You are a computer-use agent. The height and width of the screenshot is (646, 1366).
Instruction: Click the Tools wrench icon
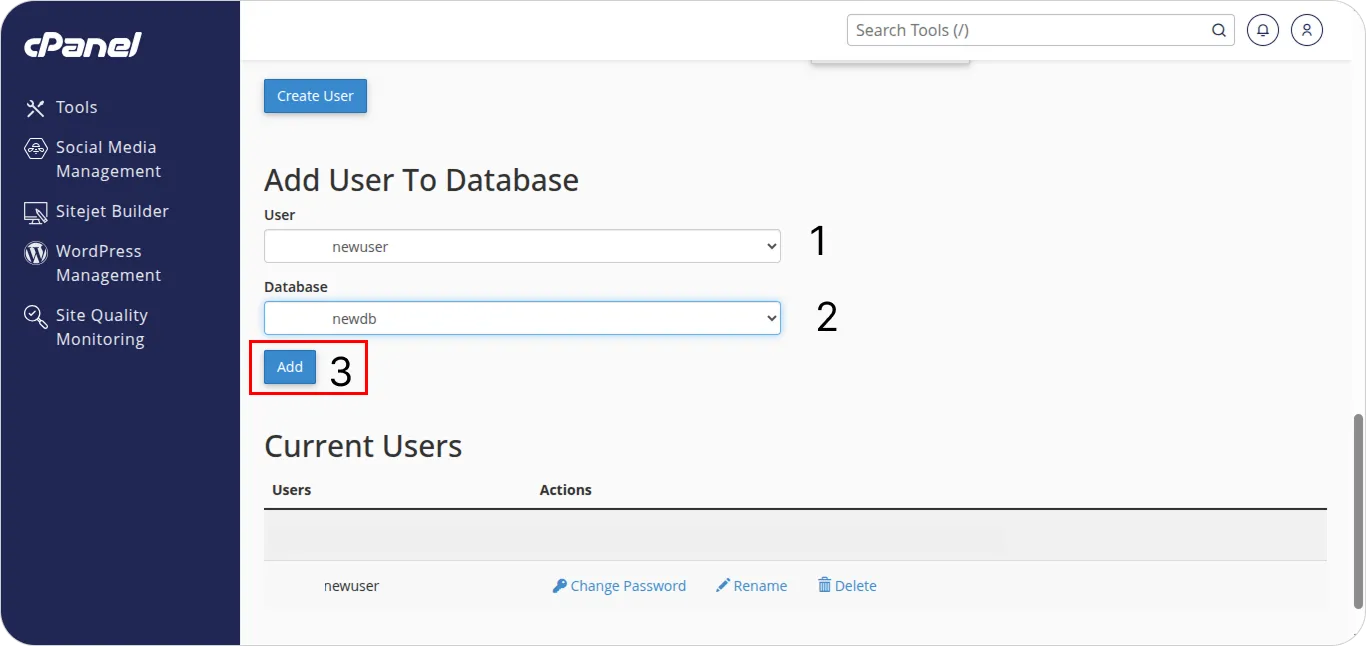click(x=36, y=108)
